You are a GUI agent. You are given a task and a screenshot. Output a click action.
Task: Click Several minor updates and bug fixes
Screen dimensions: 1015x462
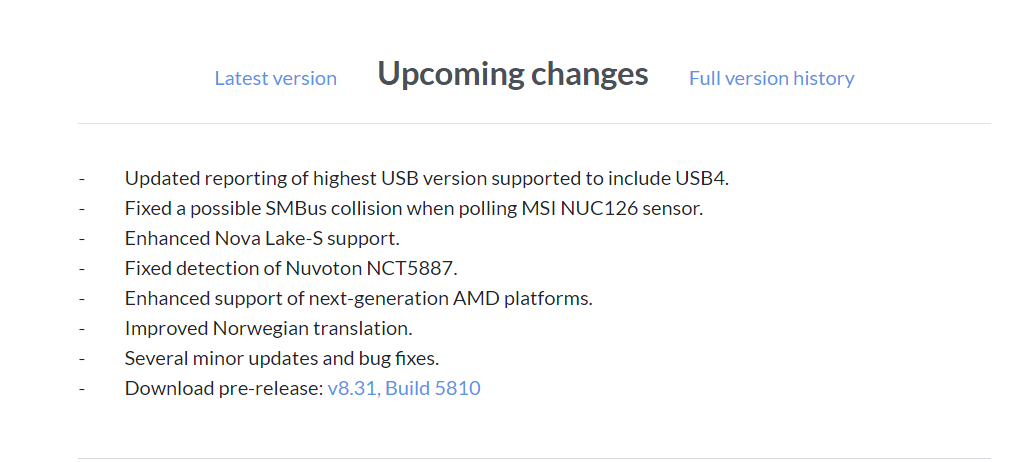282,358
